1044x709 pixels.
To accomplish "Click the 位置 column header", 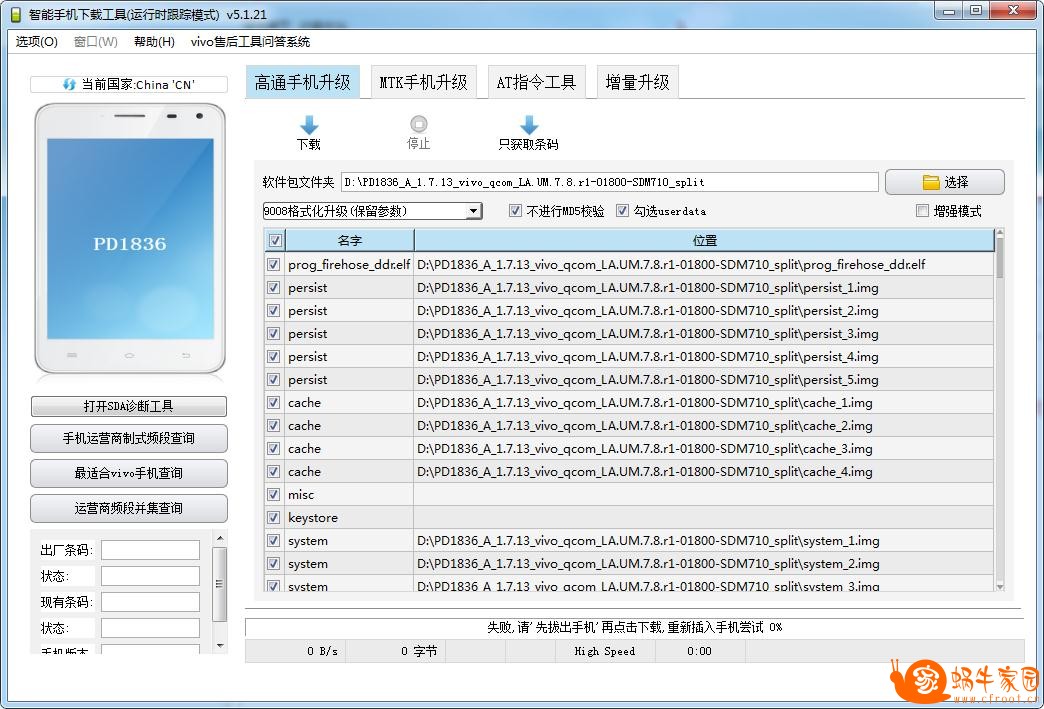I will 704,240.
